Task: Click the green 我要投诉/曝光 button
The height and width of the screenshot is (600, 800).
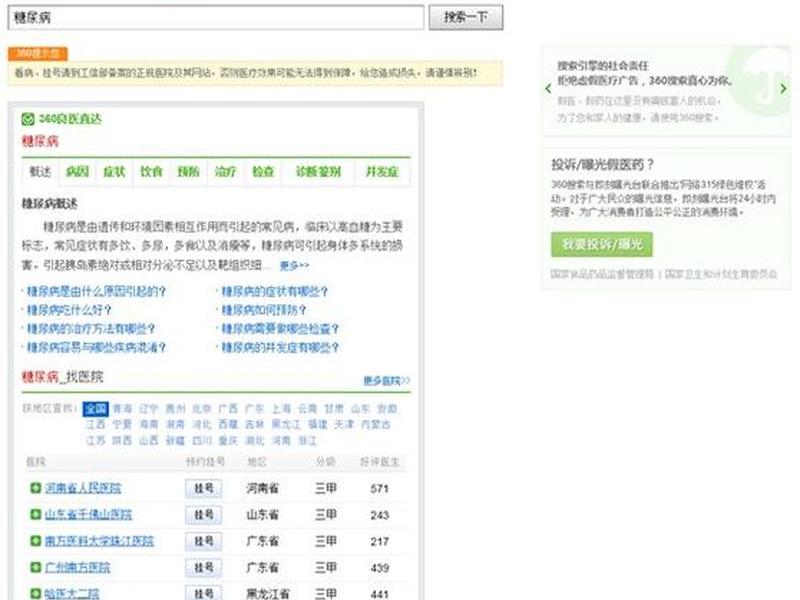Action: (602, 245)
